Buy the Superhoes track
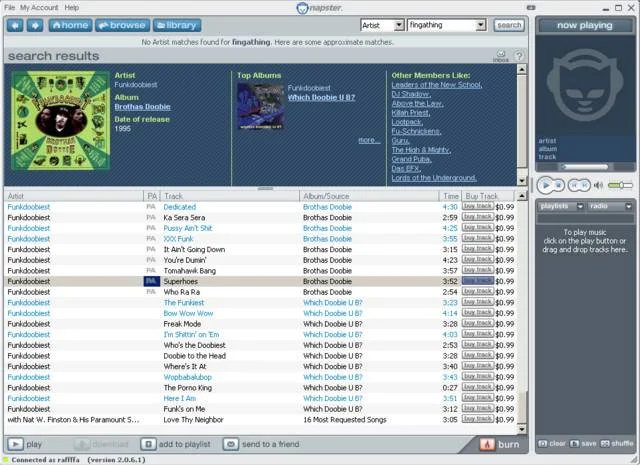Screen dimensions: 640x465 coord(478,281)
